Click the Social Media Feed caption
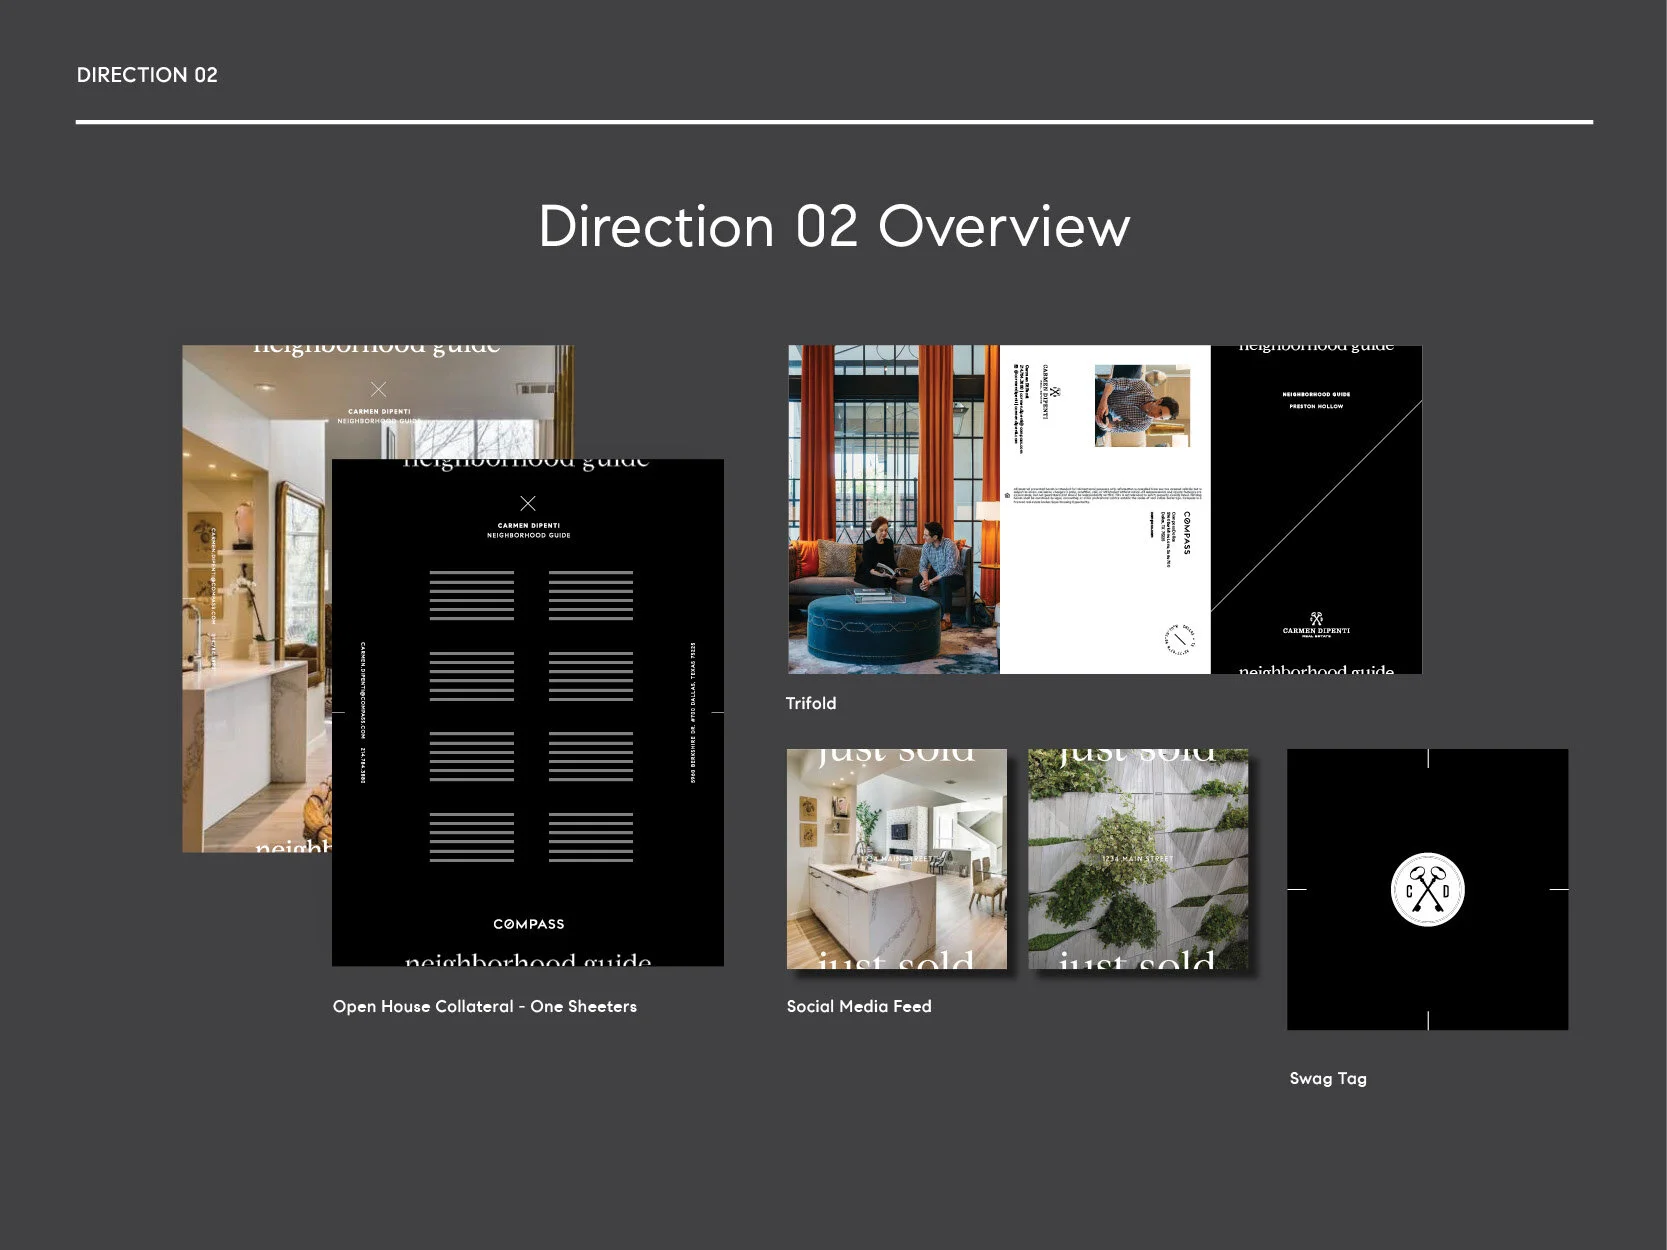 pyautogui.click(x=858, y=1006)
